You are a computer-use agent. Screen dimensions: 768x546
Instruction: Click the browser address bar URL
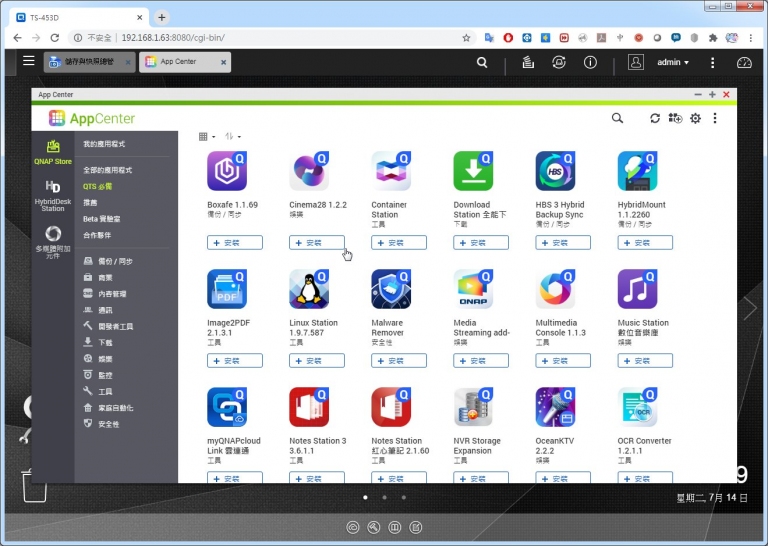pyautogui.click(x=173, y=38)
